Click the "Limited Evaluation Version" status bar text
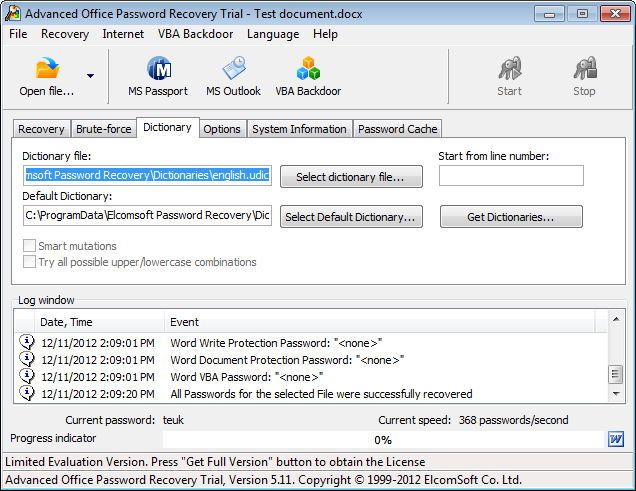 (x=215, y=462)
